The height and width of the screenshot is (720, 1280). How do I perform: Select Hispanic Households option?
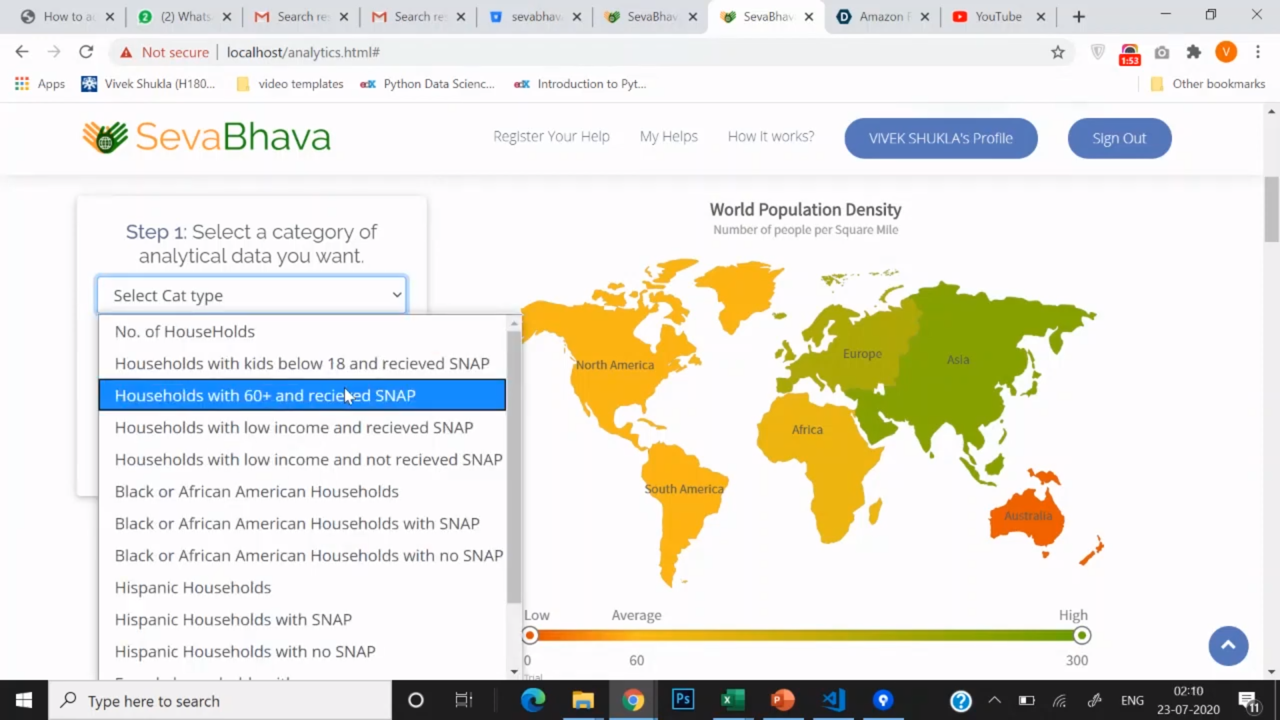pyautogui.click(x=302, y=587)
